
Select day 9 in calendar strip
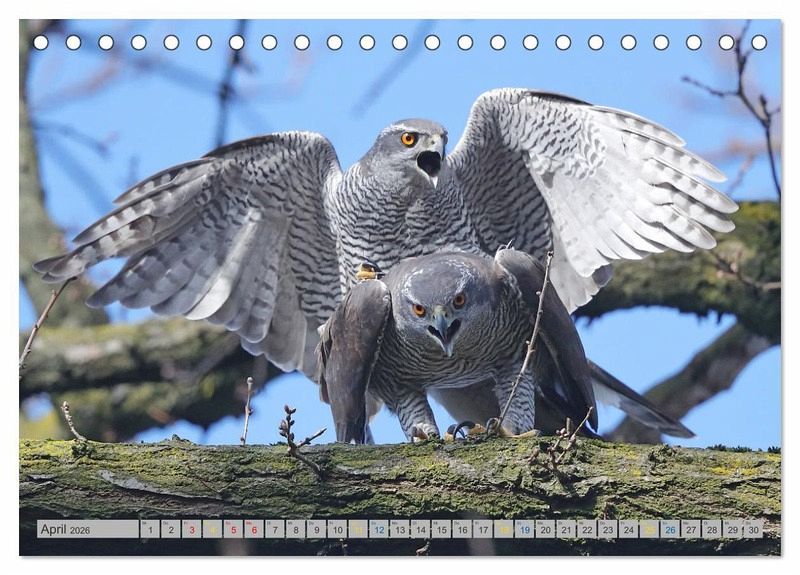(x=317, y=529)
